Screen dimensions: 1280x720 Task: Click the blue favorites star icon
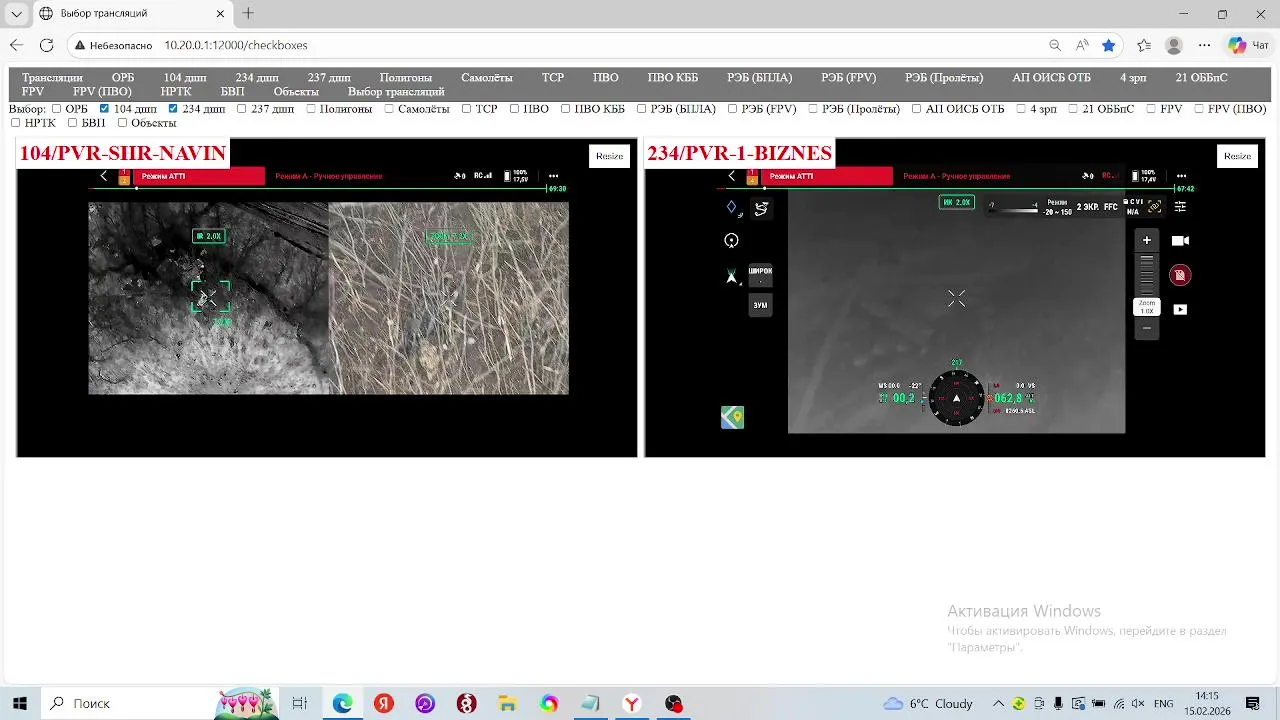tap(1109, 45)
